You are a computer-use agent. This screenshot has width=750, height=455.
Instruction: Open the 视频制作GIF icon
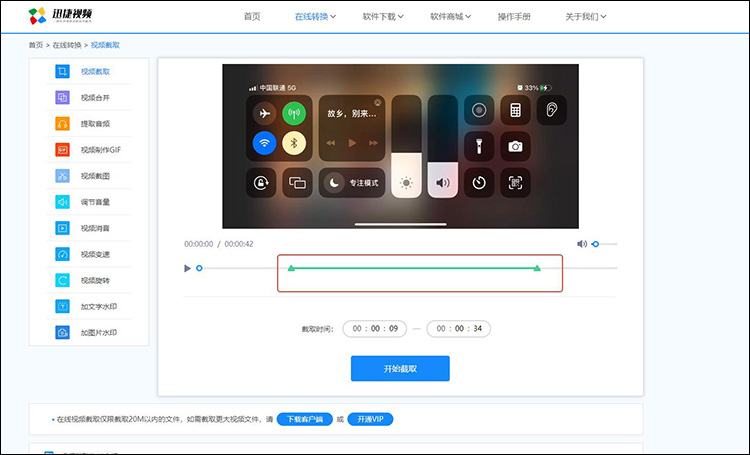(62, 150)
